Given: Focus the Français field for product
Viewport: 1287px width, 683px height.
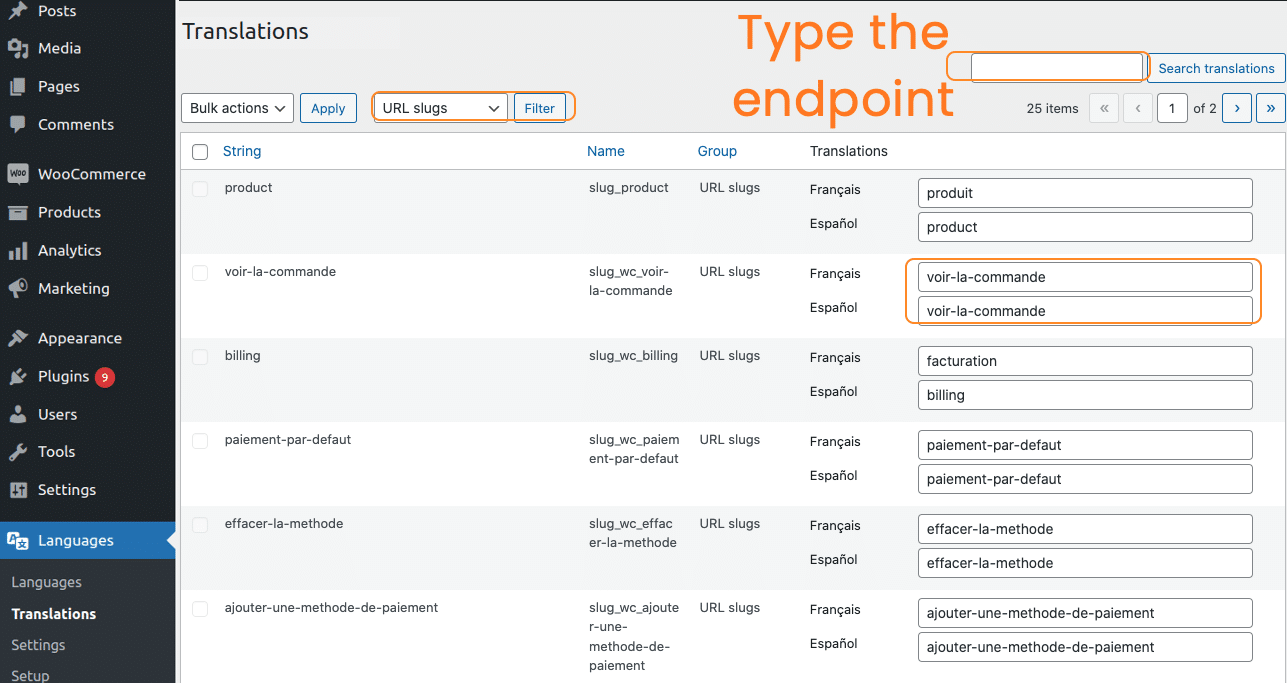Looking at the screenshot, I should click(x=1085, y=193).
